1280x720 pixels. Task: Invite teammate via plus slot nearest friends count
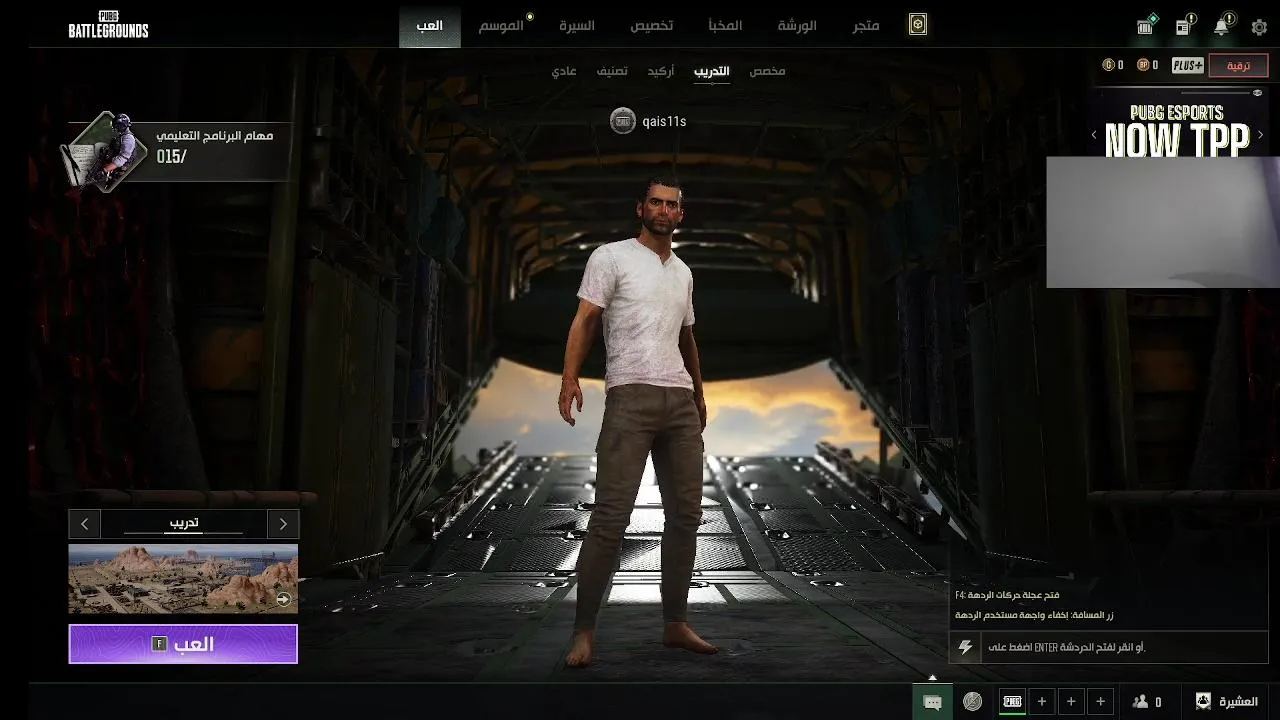(1101, 702)
